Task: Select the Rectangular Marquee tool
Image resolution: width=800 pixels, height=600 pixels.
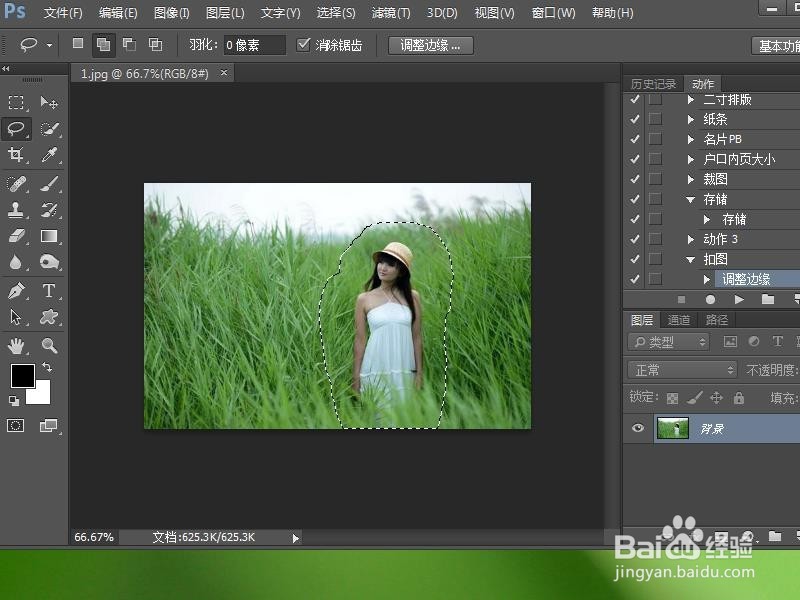Action: 16,103
